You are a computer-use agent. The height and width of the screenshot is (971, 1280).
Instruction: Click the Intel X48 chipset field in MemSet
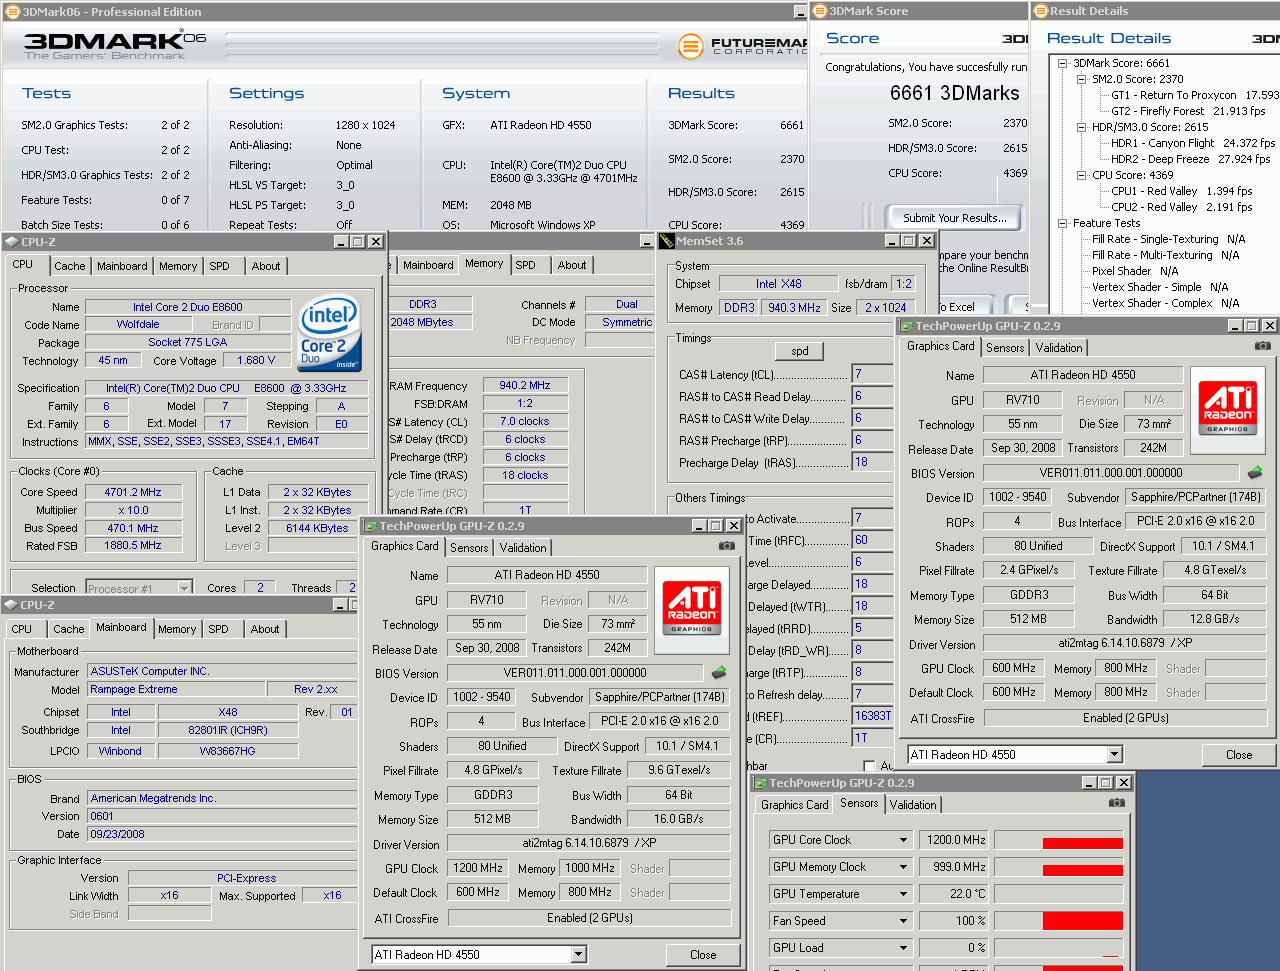[778, 283]
